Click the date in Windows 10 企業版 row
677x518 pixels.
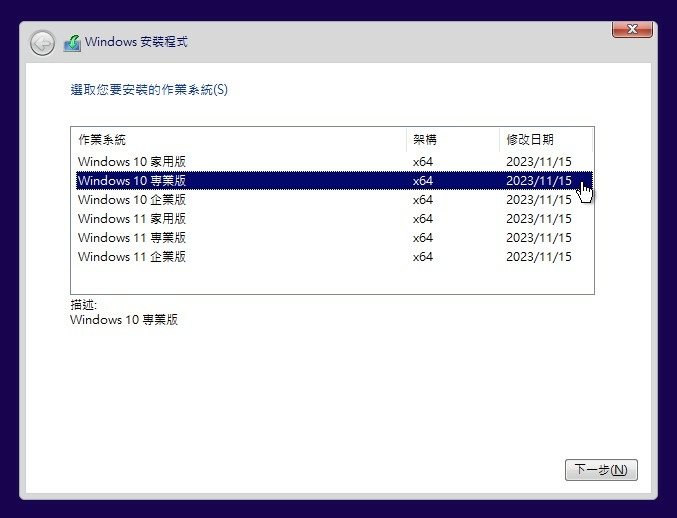tap(539, 200)
